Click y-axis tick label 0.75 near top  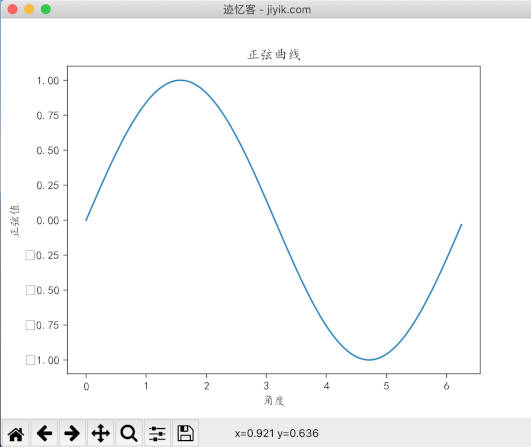point(47,115)
